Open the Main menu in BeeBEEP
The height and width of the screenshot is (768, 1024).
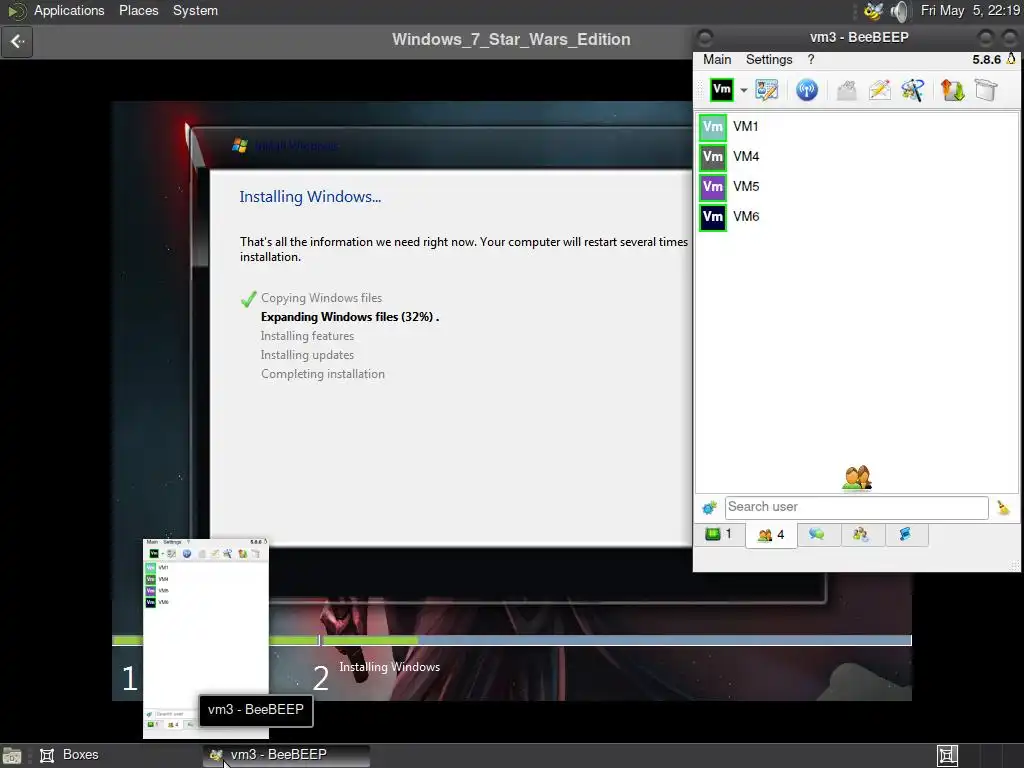click(717, 59)
